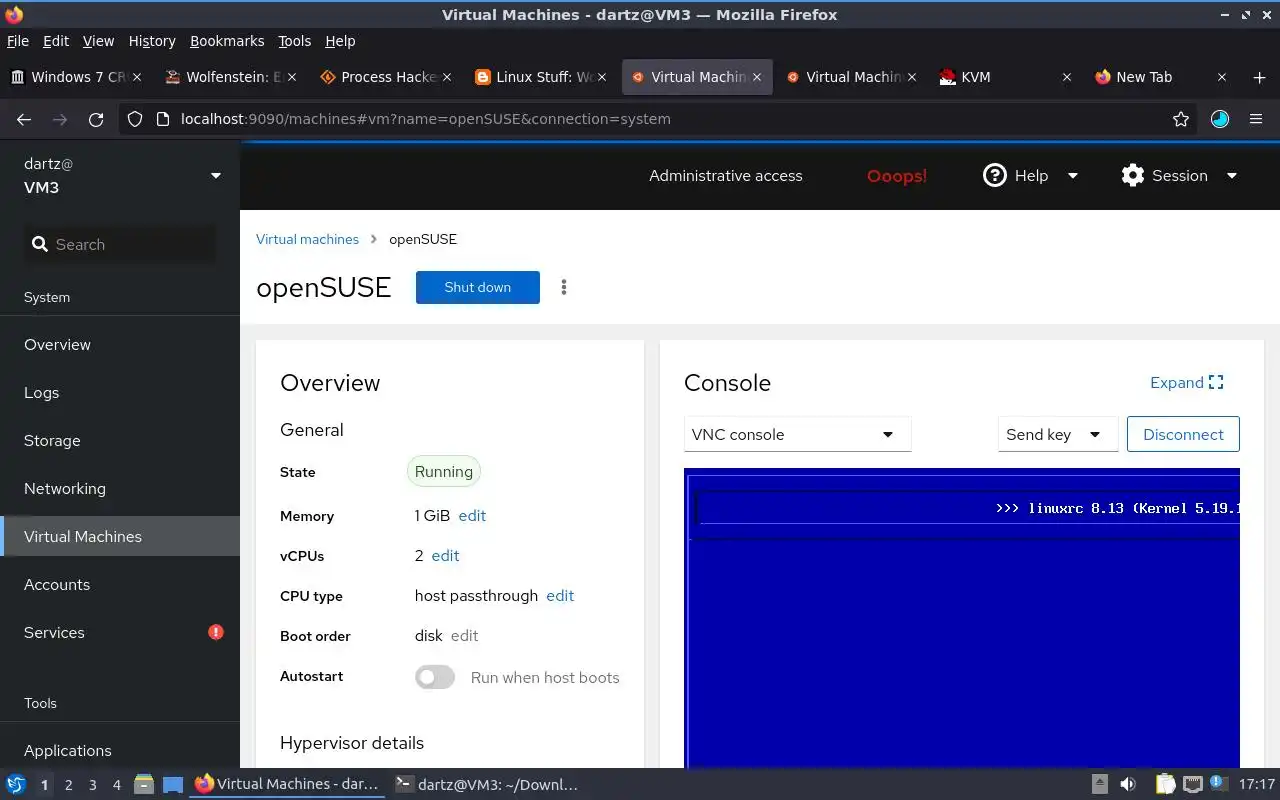This screenshot has height=800, width=1280.
Task: Click the Expand console fullscreen icon
Action: coord(1216,382)
